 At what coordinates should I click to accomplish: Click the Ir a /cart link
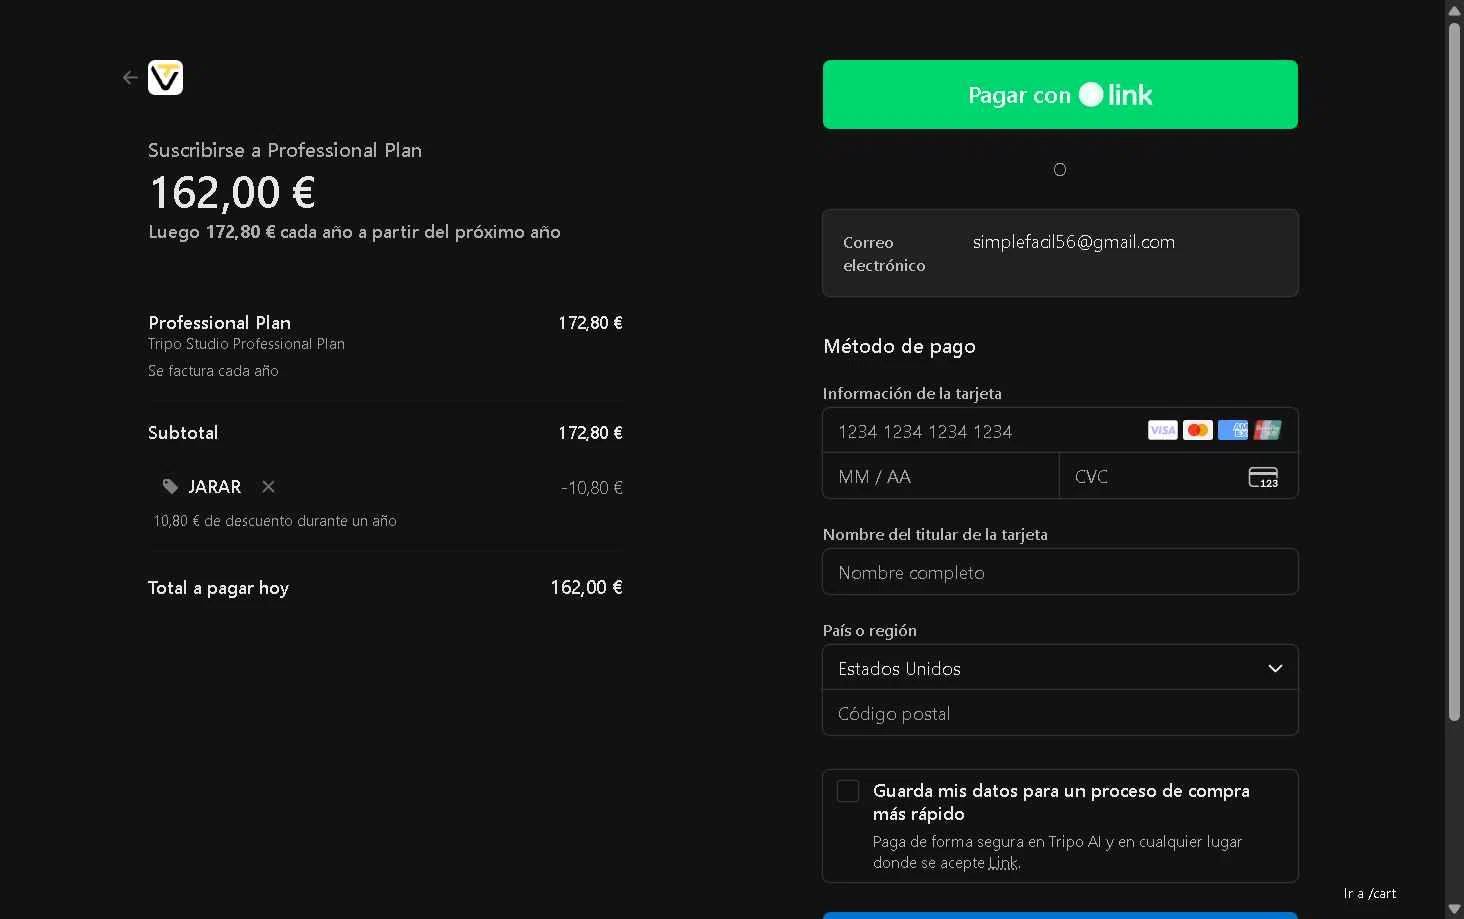pyautogui.click(x=1370, y=893)
